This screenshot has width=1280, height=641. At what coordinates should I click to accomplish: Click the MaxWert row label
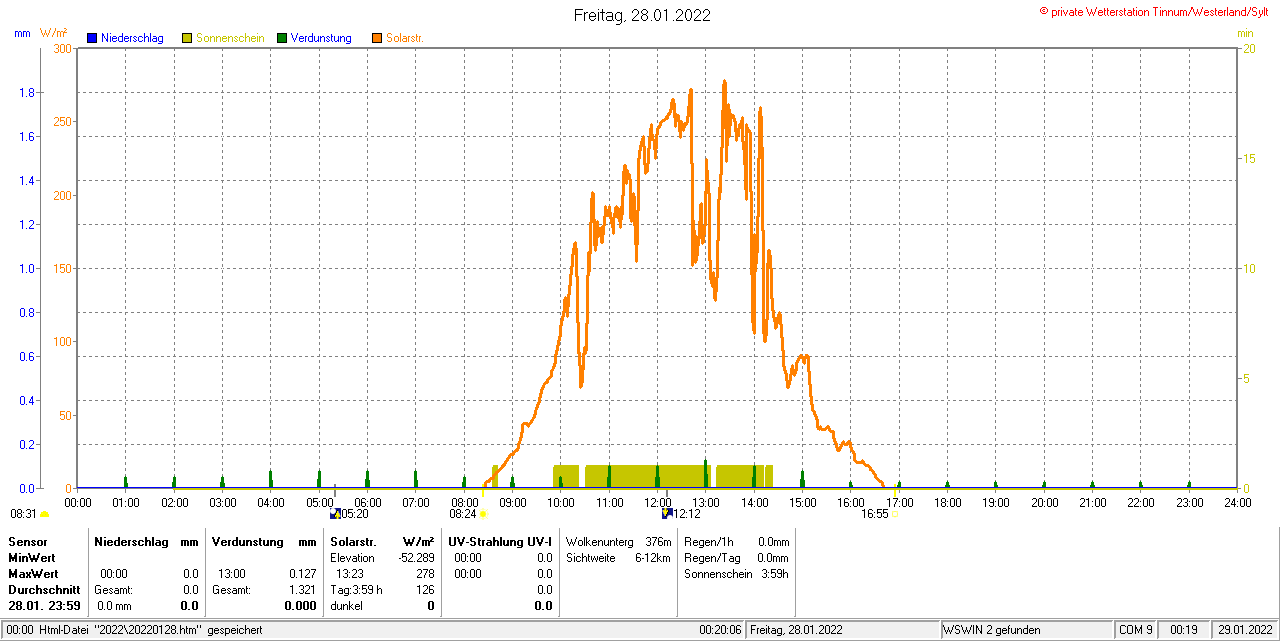point(33,574)
